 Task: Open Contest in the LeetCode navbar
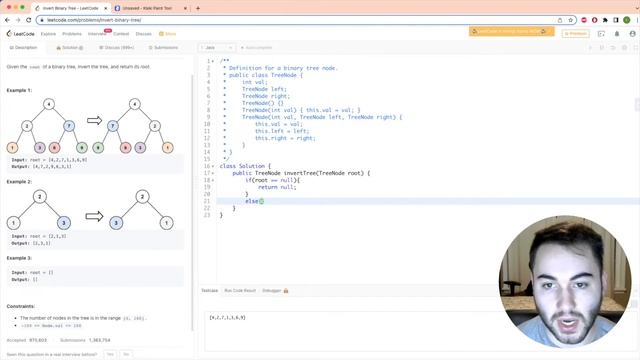pyautogui.click(x=121, y=34)
